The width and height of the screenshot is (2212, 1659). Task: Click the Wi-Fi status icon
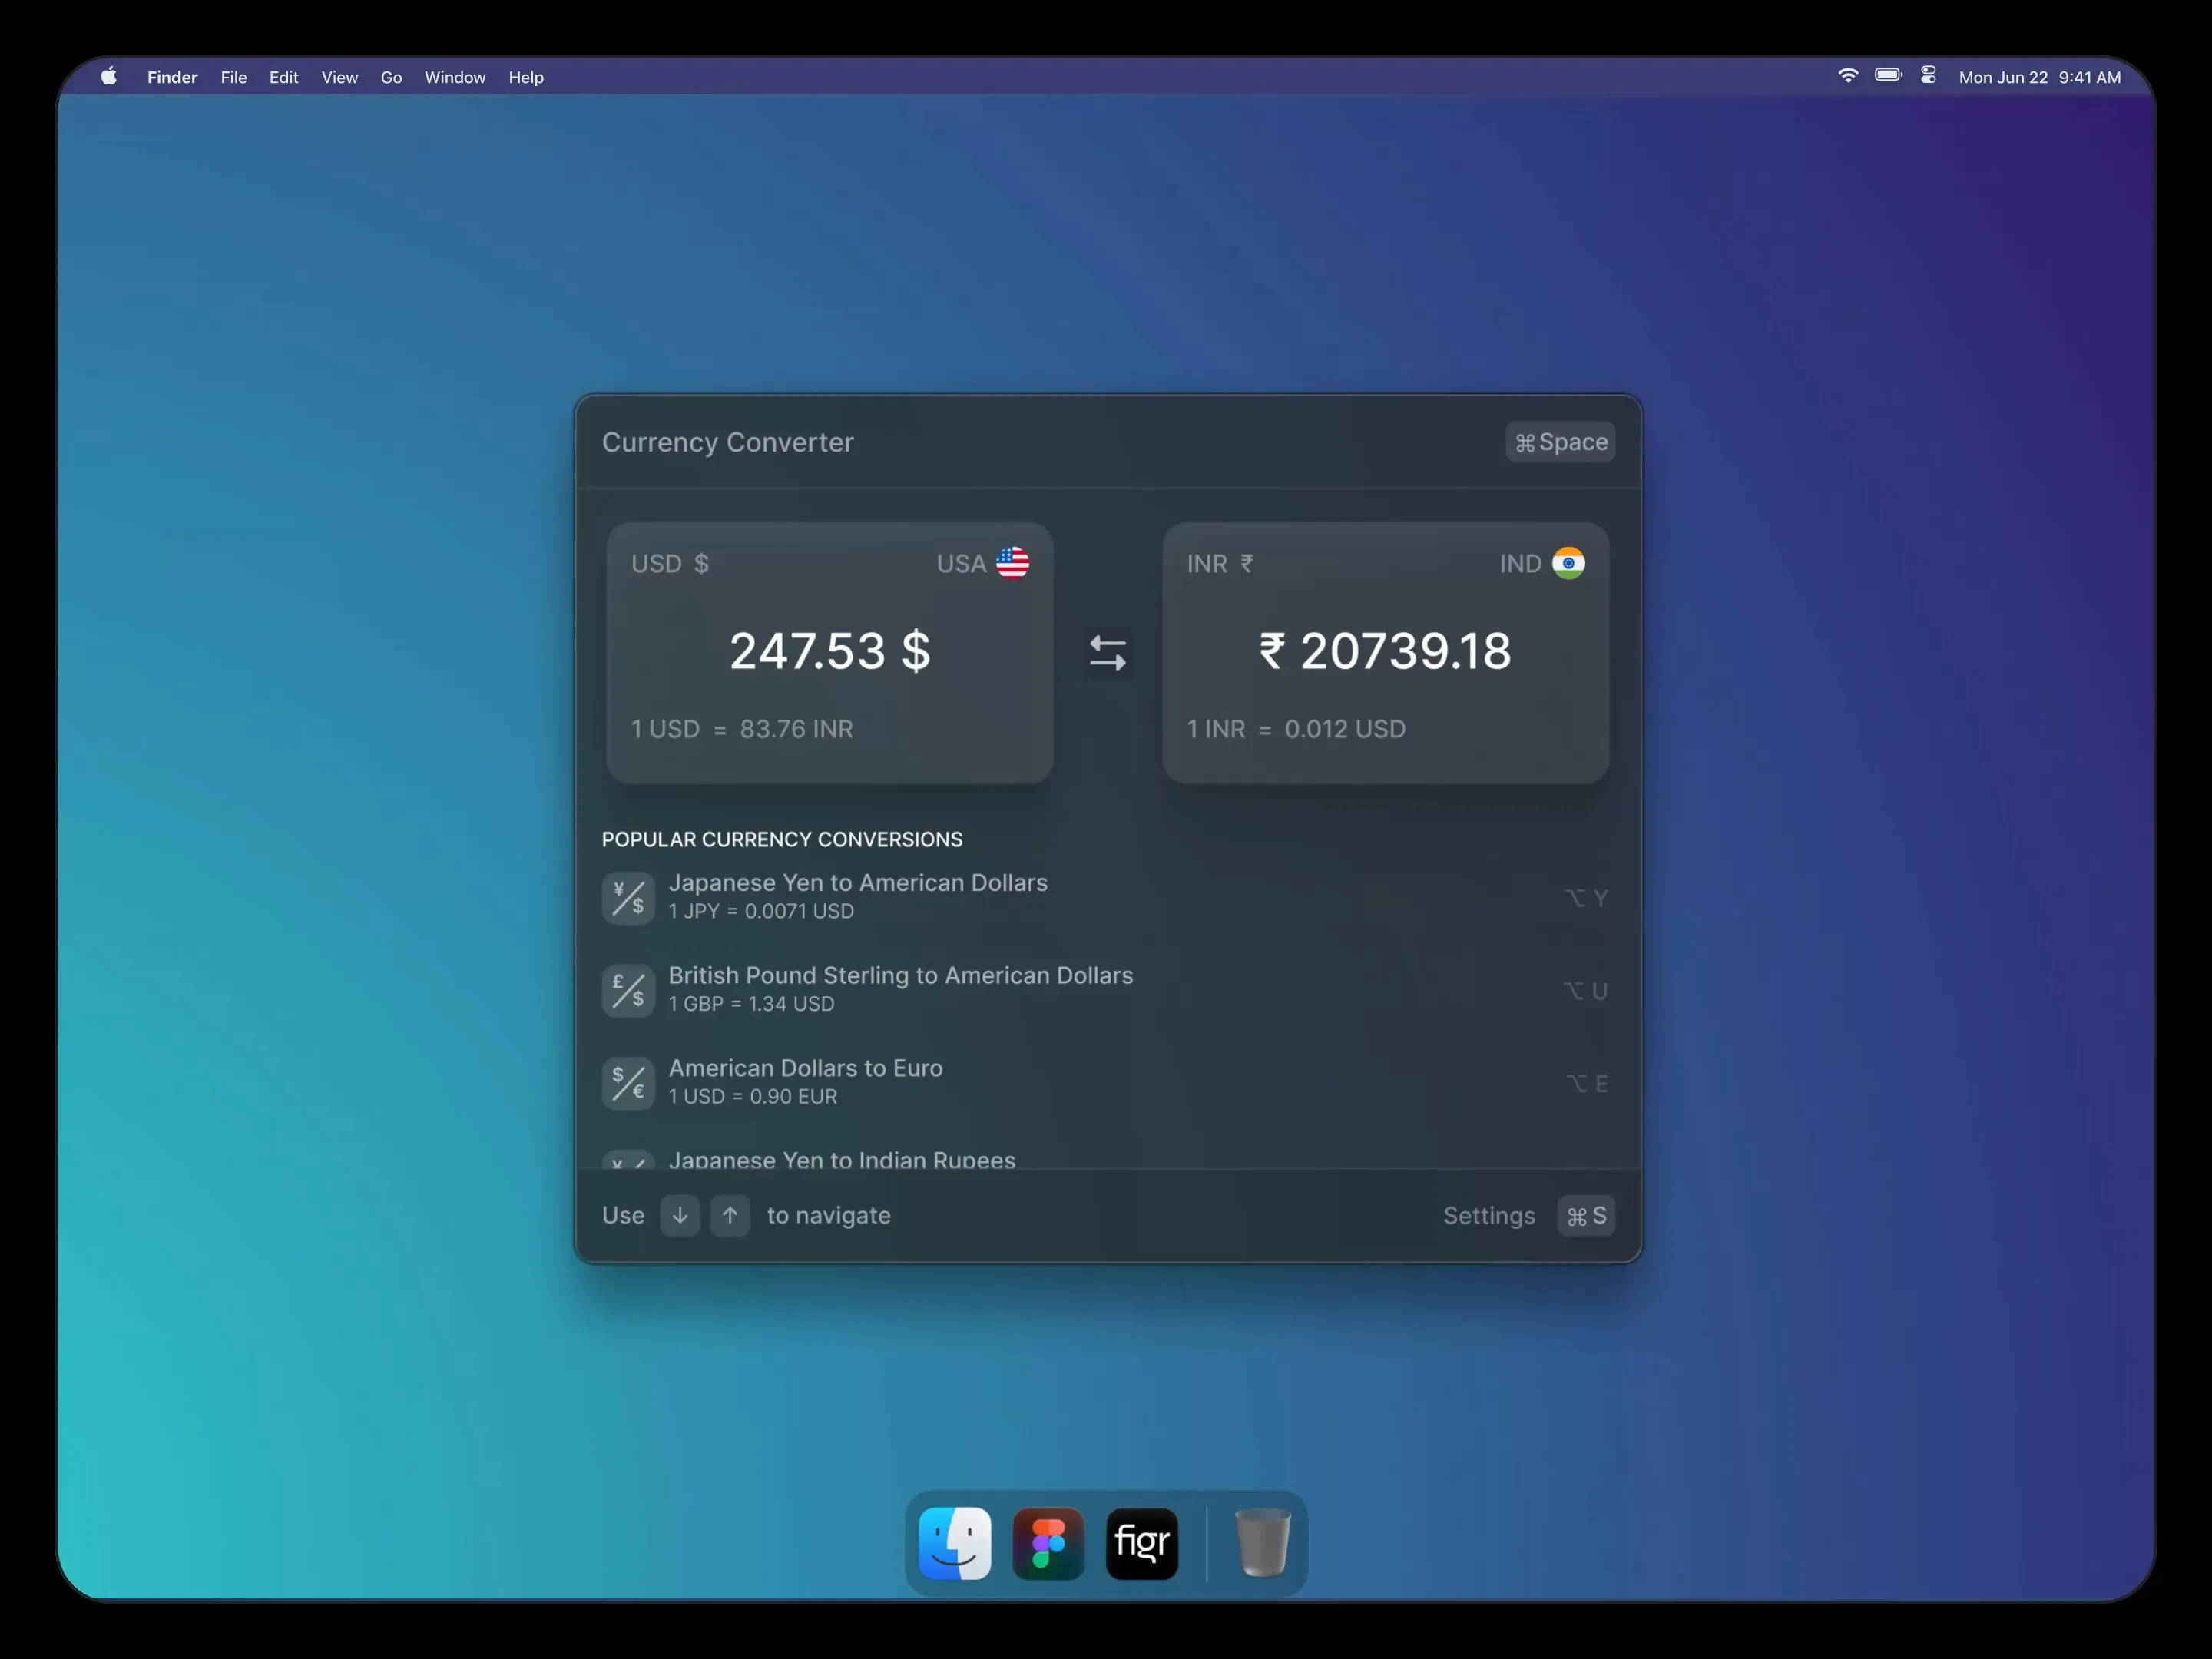click(x=1847, y=76)
